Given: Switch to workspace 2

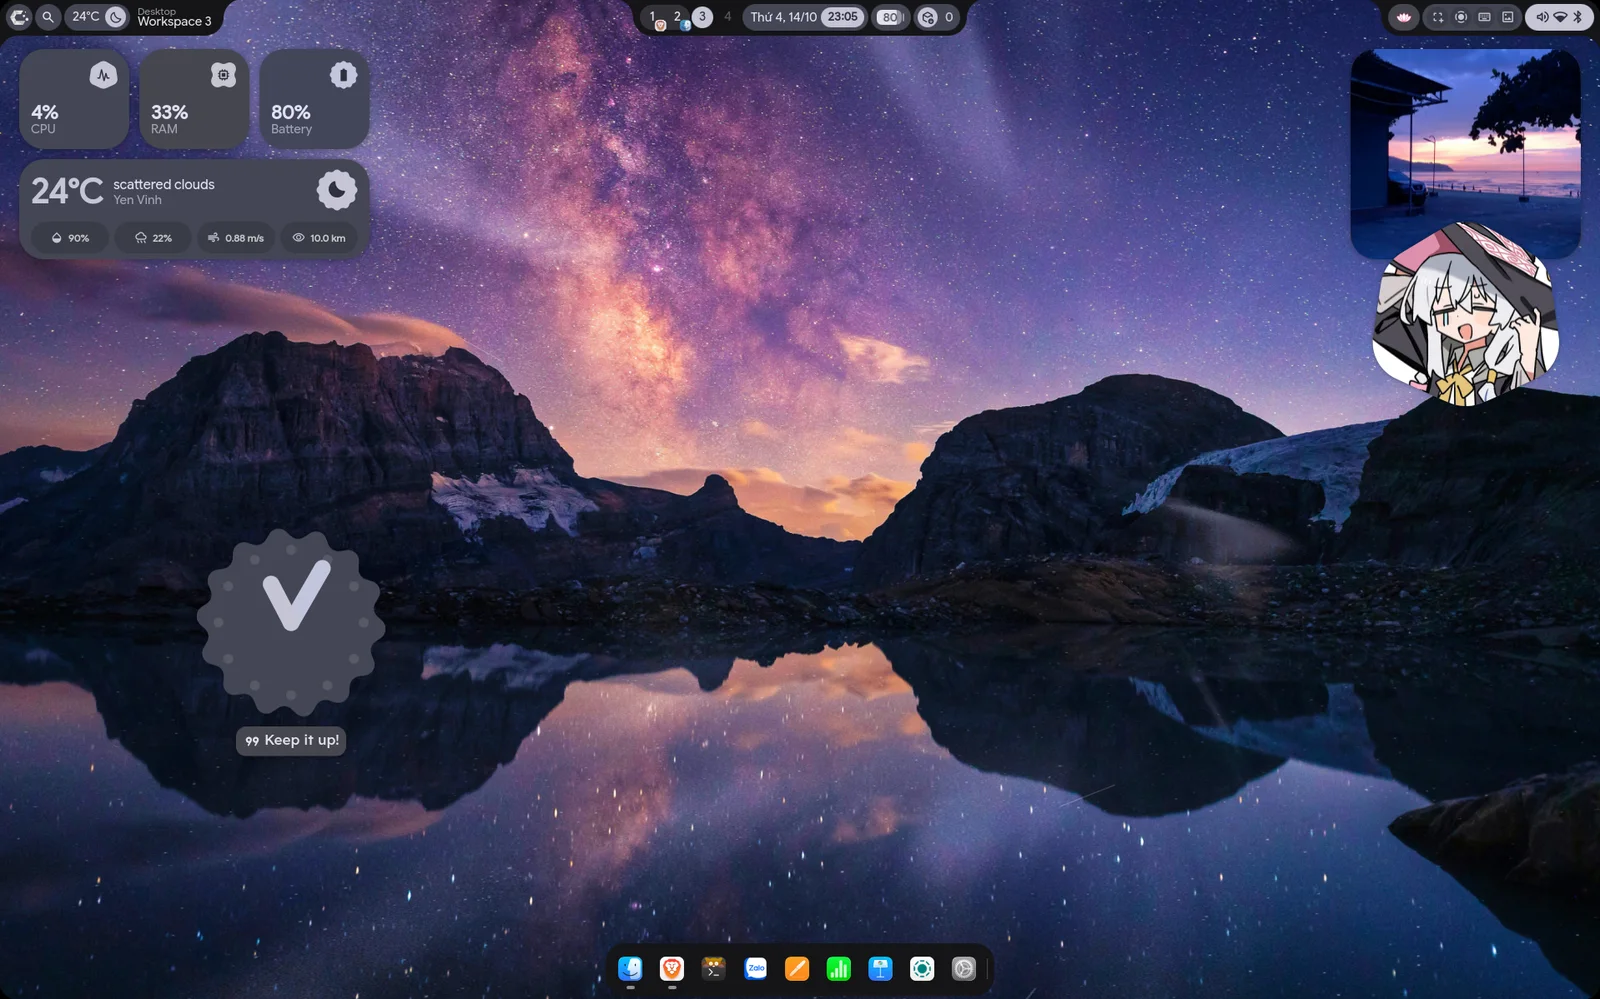Looking at the screenshot, I should point(679,17).
